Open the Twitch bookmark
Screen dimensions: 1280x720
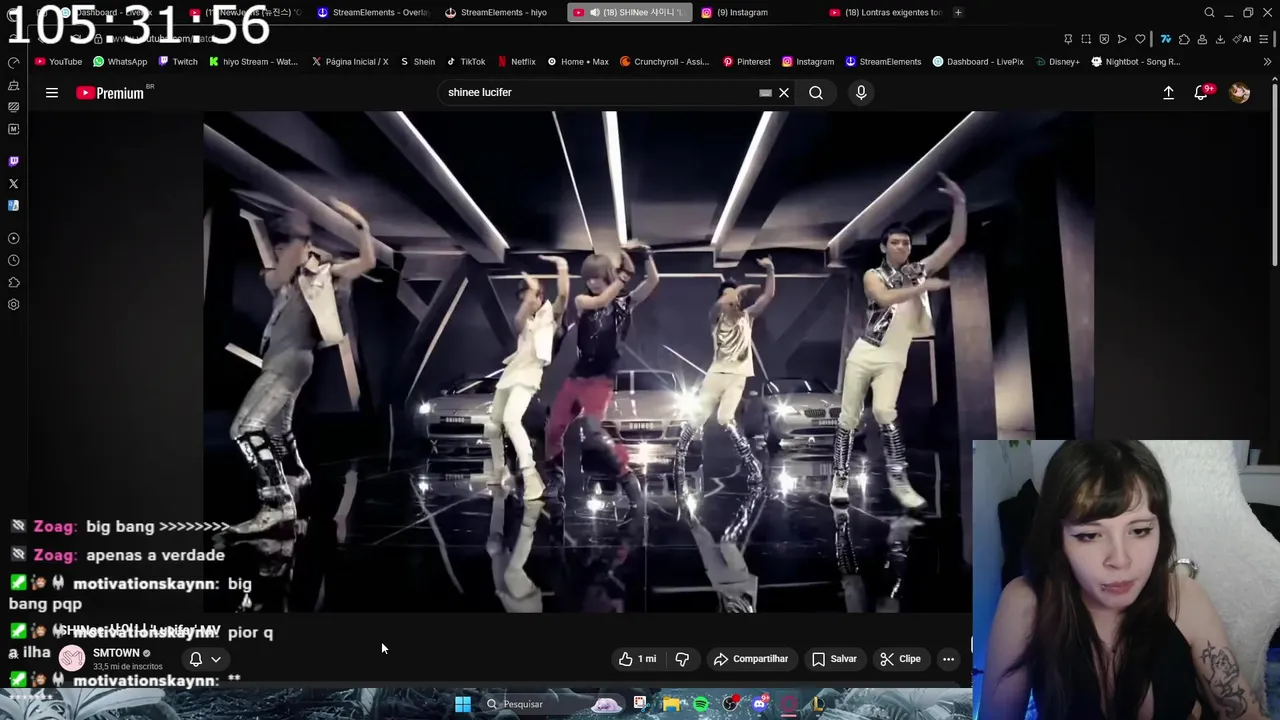(178, 61)
